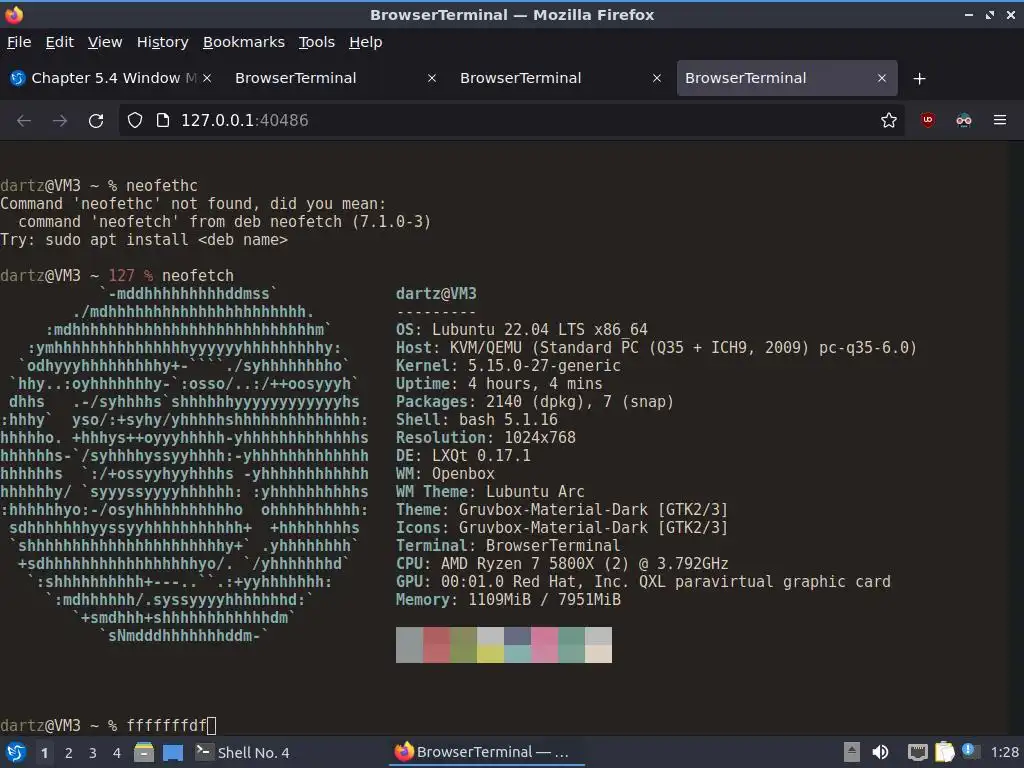Click the gray color block in neofetch palette
The width and height of the screenshot is (1024, 768).
click(409, 645)
